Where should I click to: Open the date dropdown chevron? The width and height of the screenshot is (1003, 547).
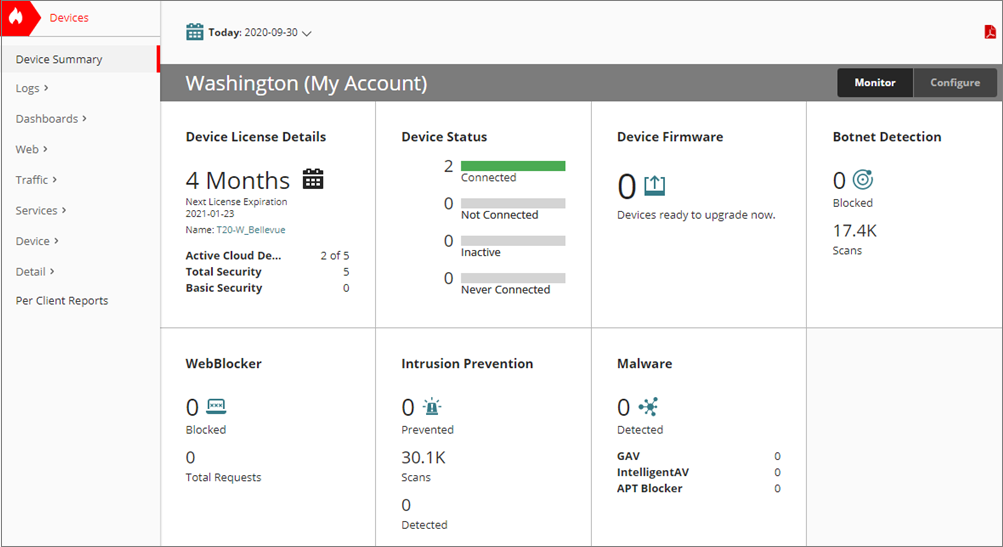click(x=306, y=33)
